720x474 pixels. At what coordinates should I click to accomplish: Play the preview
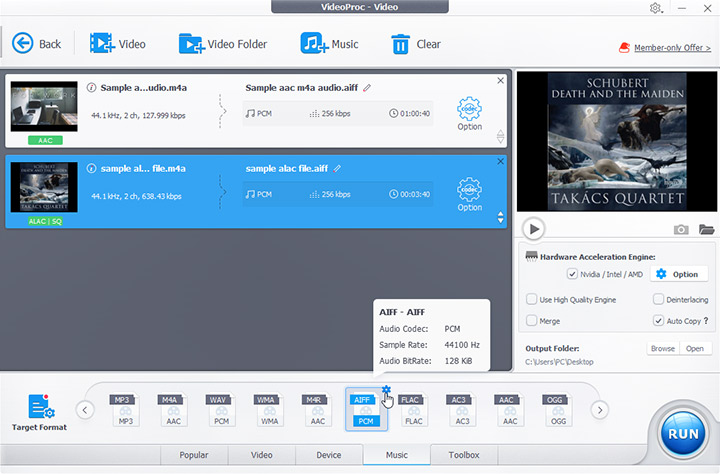(x=534, y=229)
